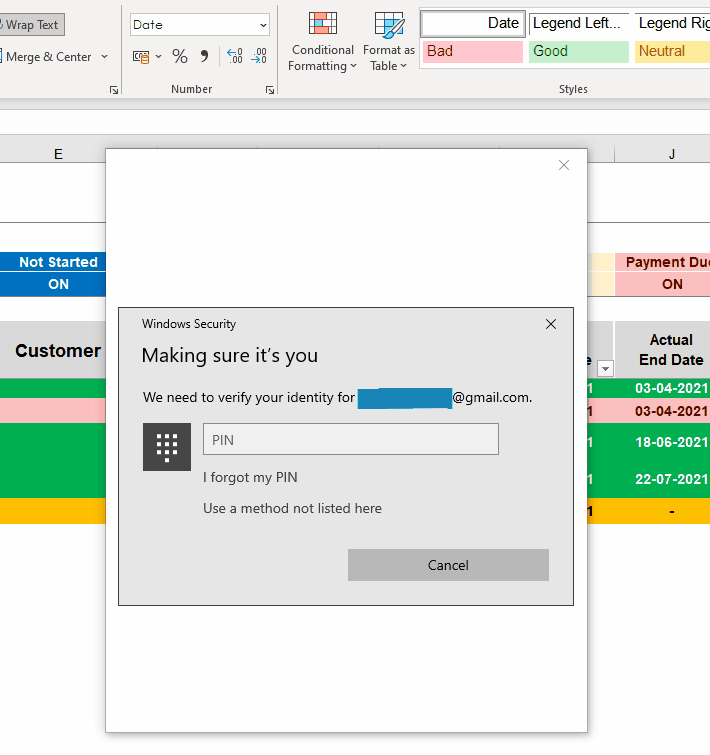
Task: Click the Cancel button
Action: coord(448,565)
